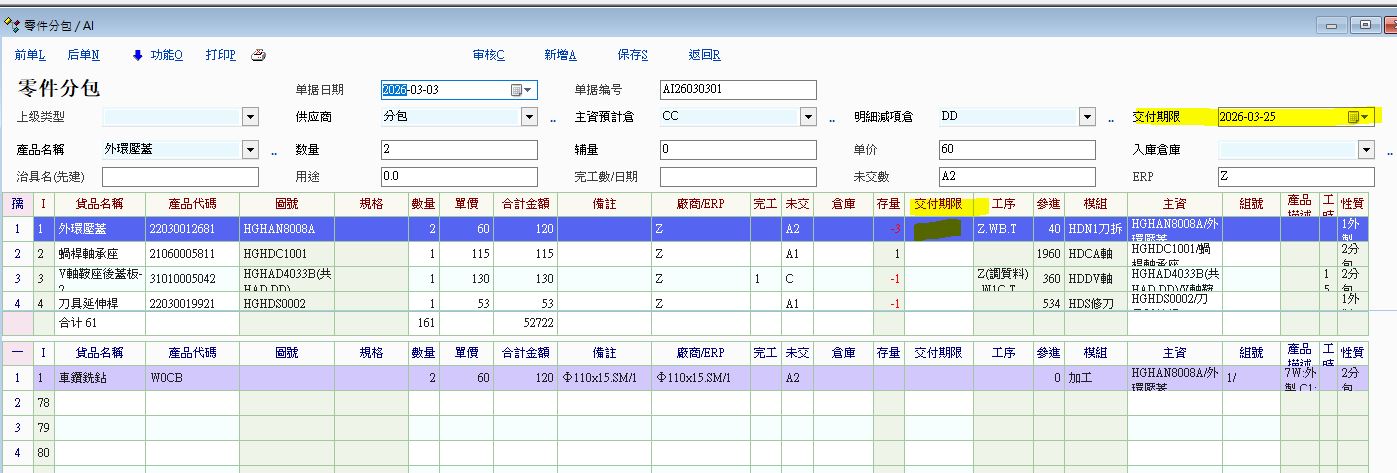
Task: Click 保存 to save the record
Action: [633, 55]
